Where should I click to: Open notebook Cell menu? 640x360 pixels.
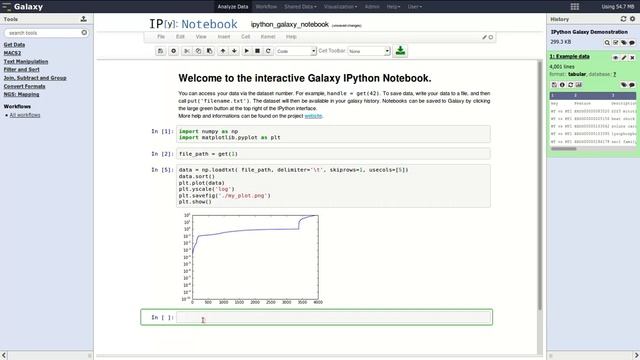[245, 37]
